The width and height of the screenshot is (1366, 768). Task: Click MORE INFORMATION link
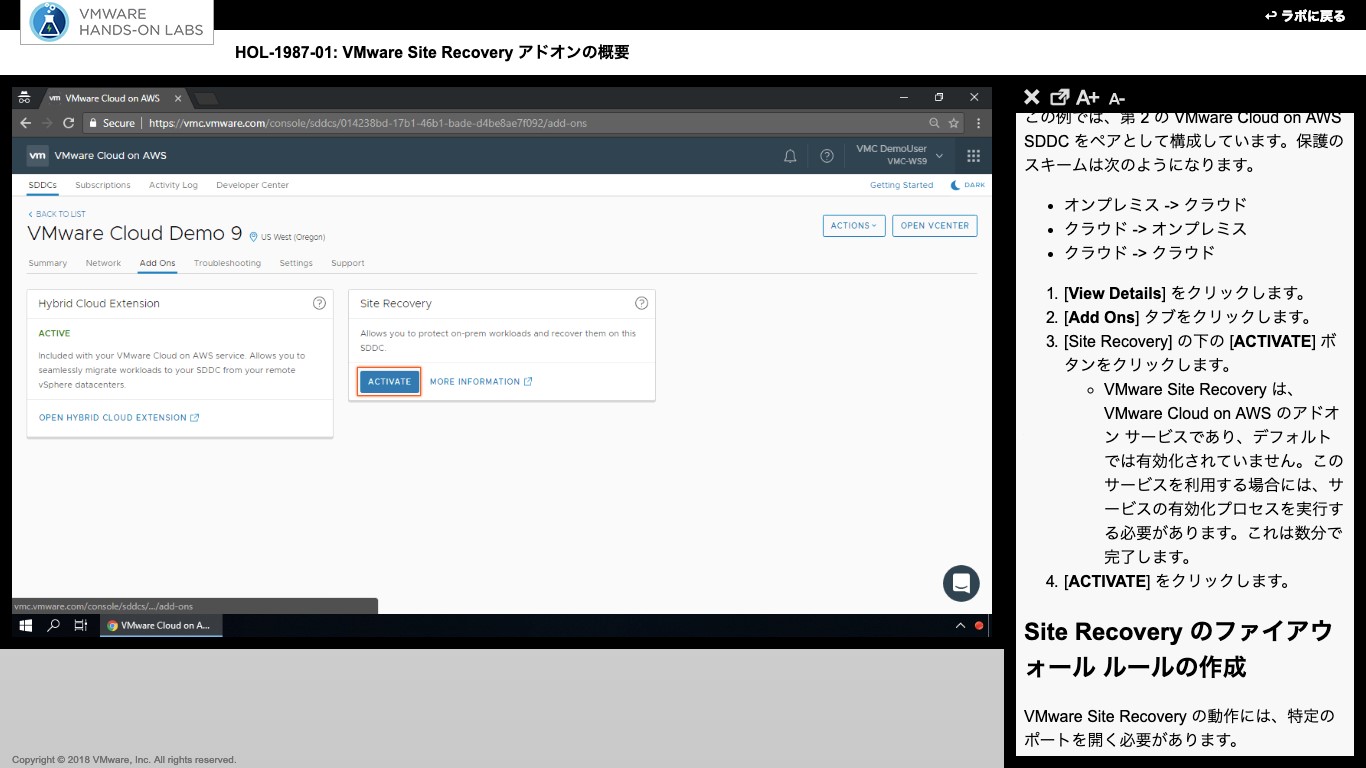click(481, 382)
